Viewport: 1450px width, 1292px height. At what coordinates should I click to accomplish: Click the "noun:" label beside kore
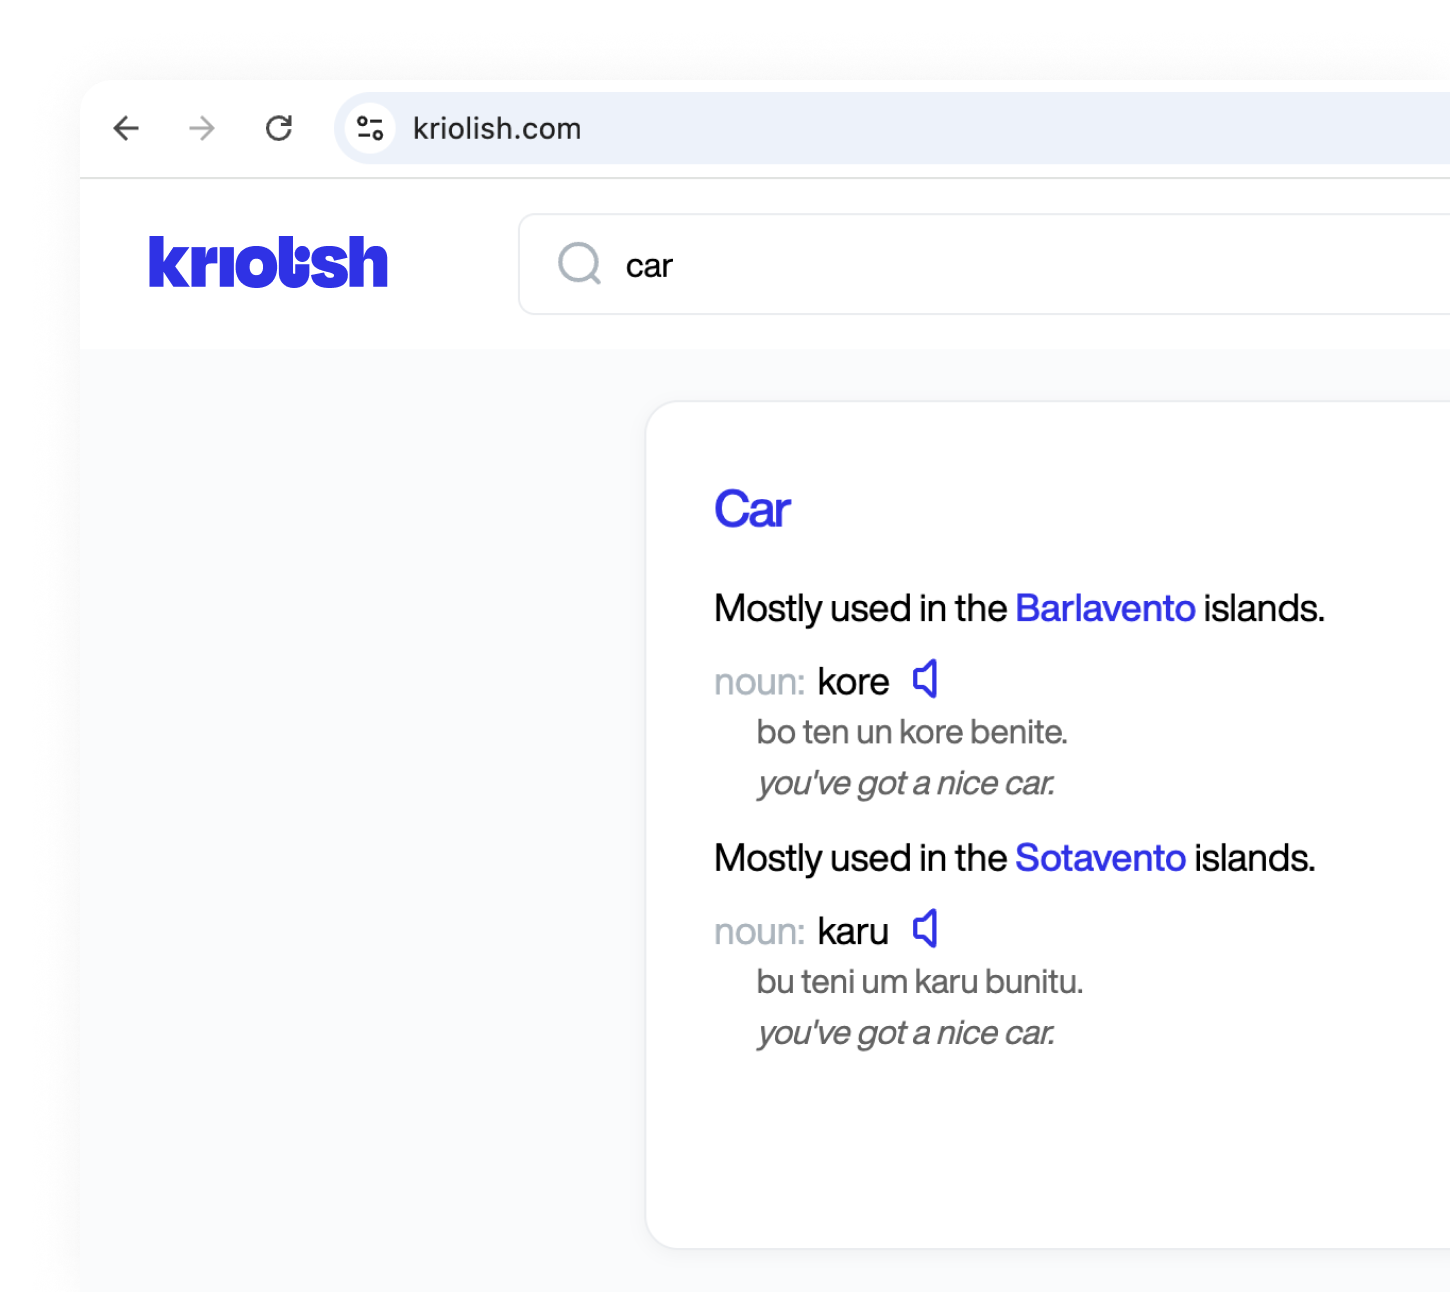(759, 682)
